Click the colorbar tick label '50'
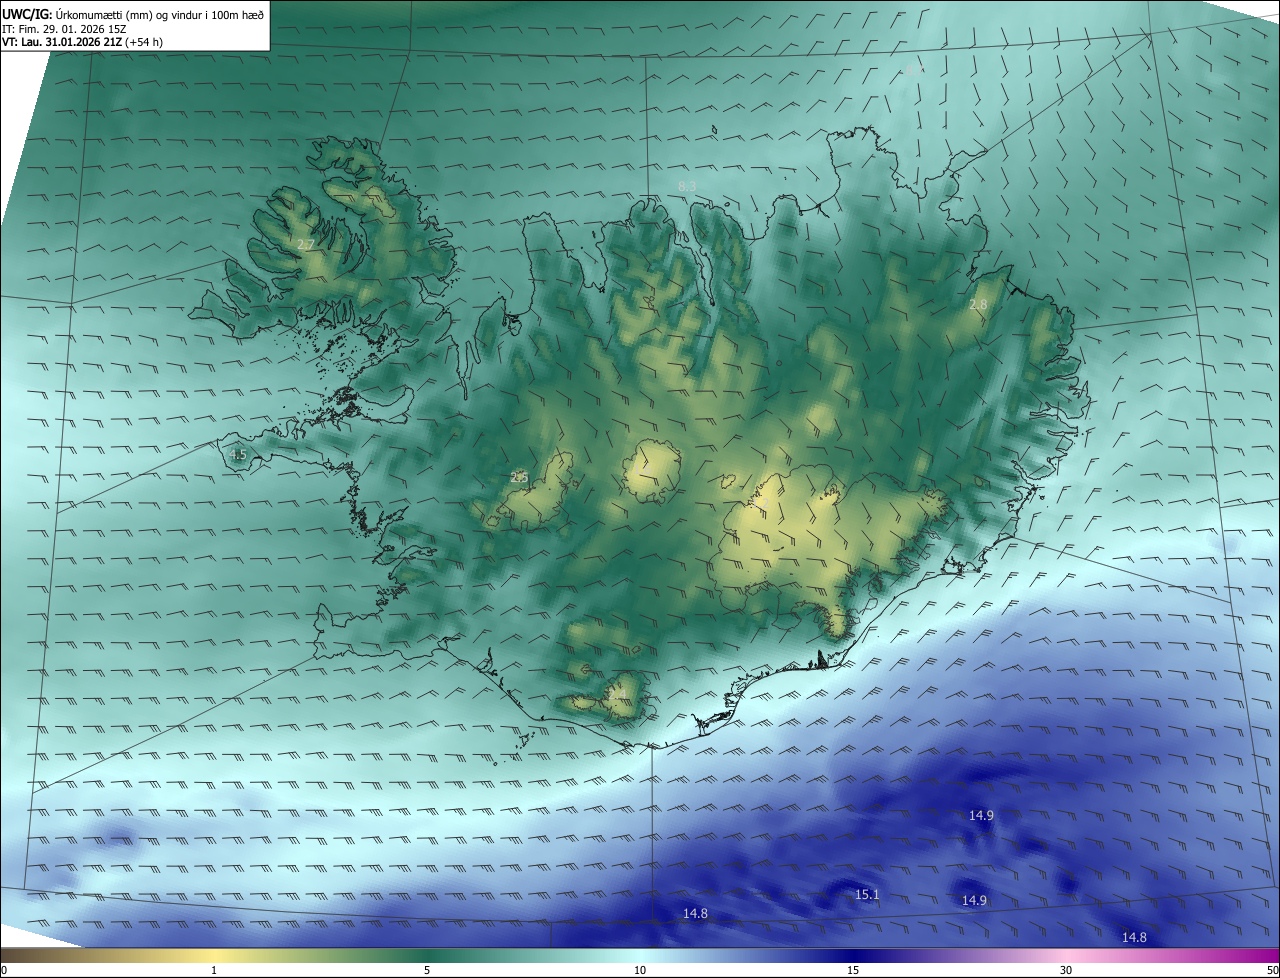This screenshot has width=1280, height=978. pyautogui.click(x=1272, y=970)
